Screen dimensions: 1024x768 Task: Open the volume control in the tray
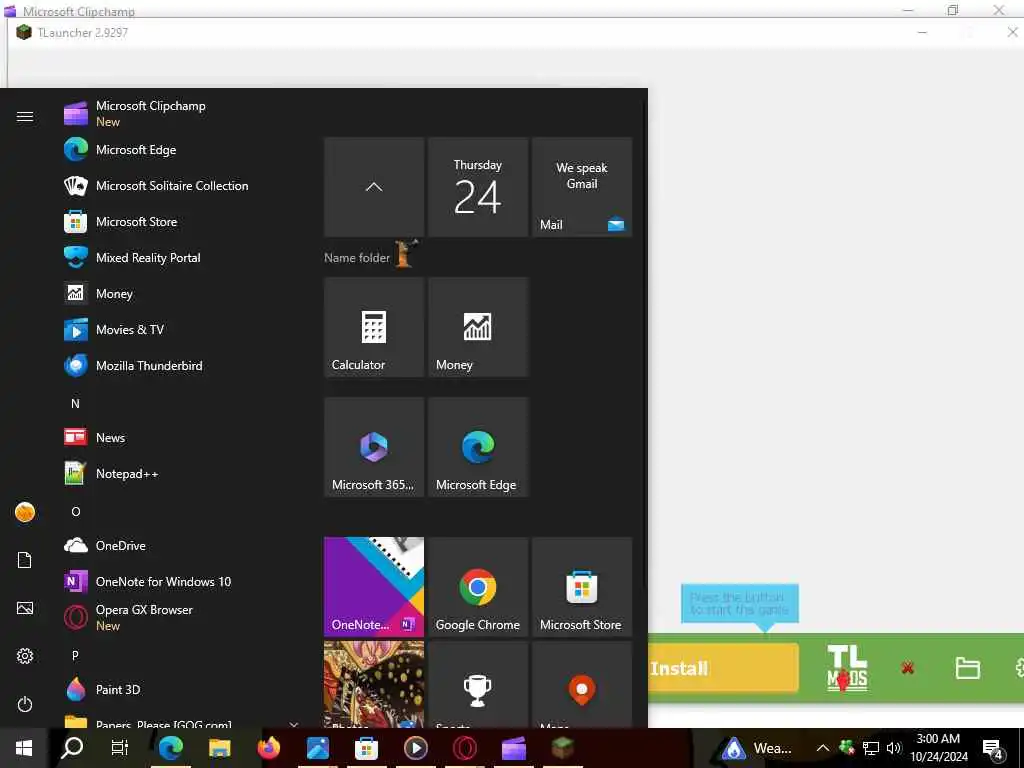click(x=894, y=748)
